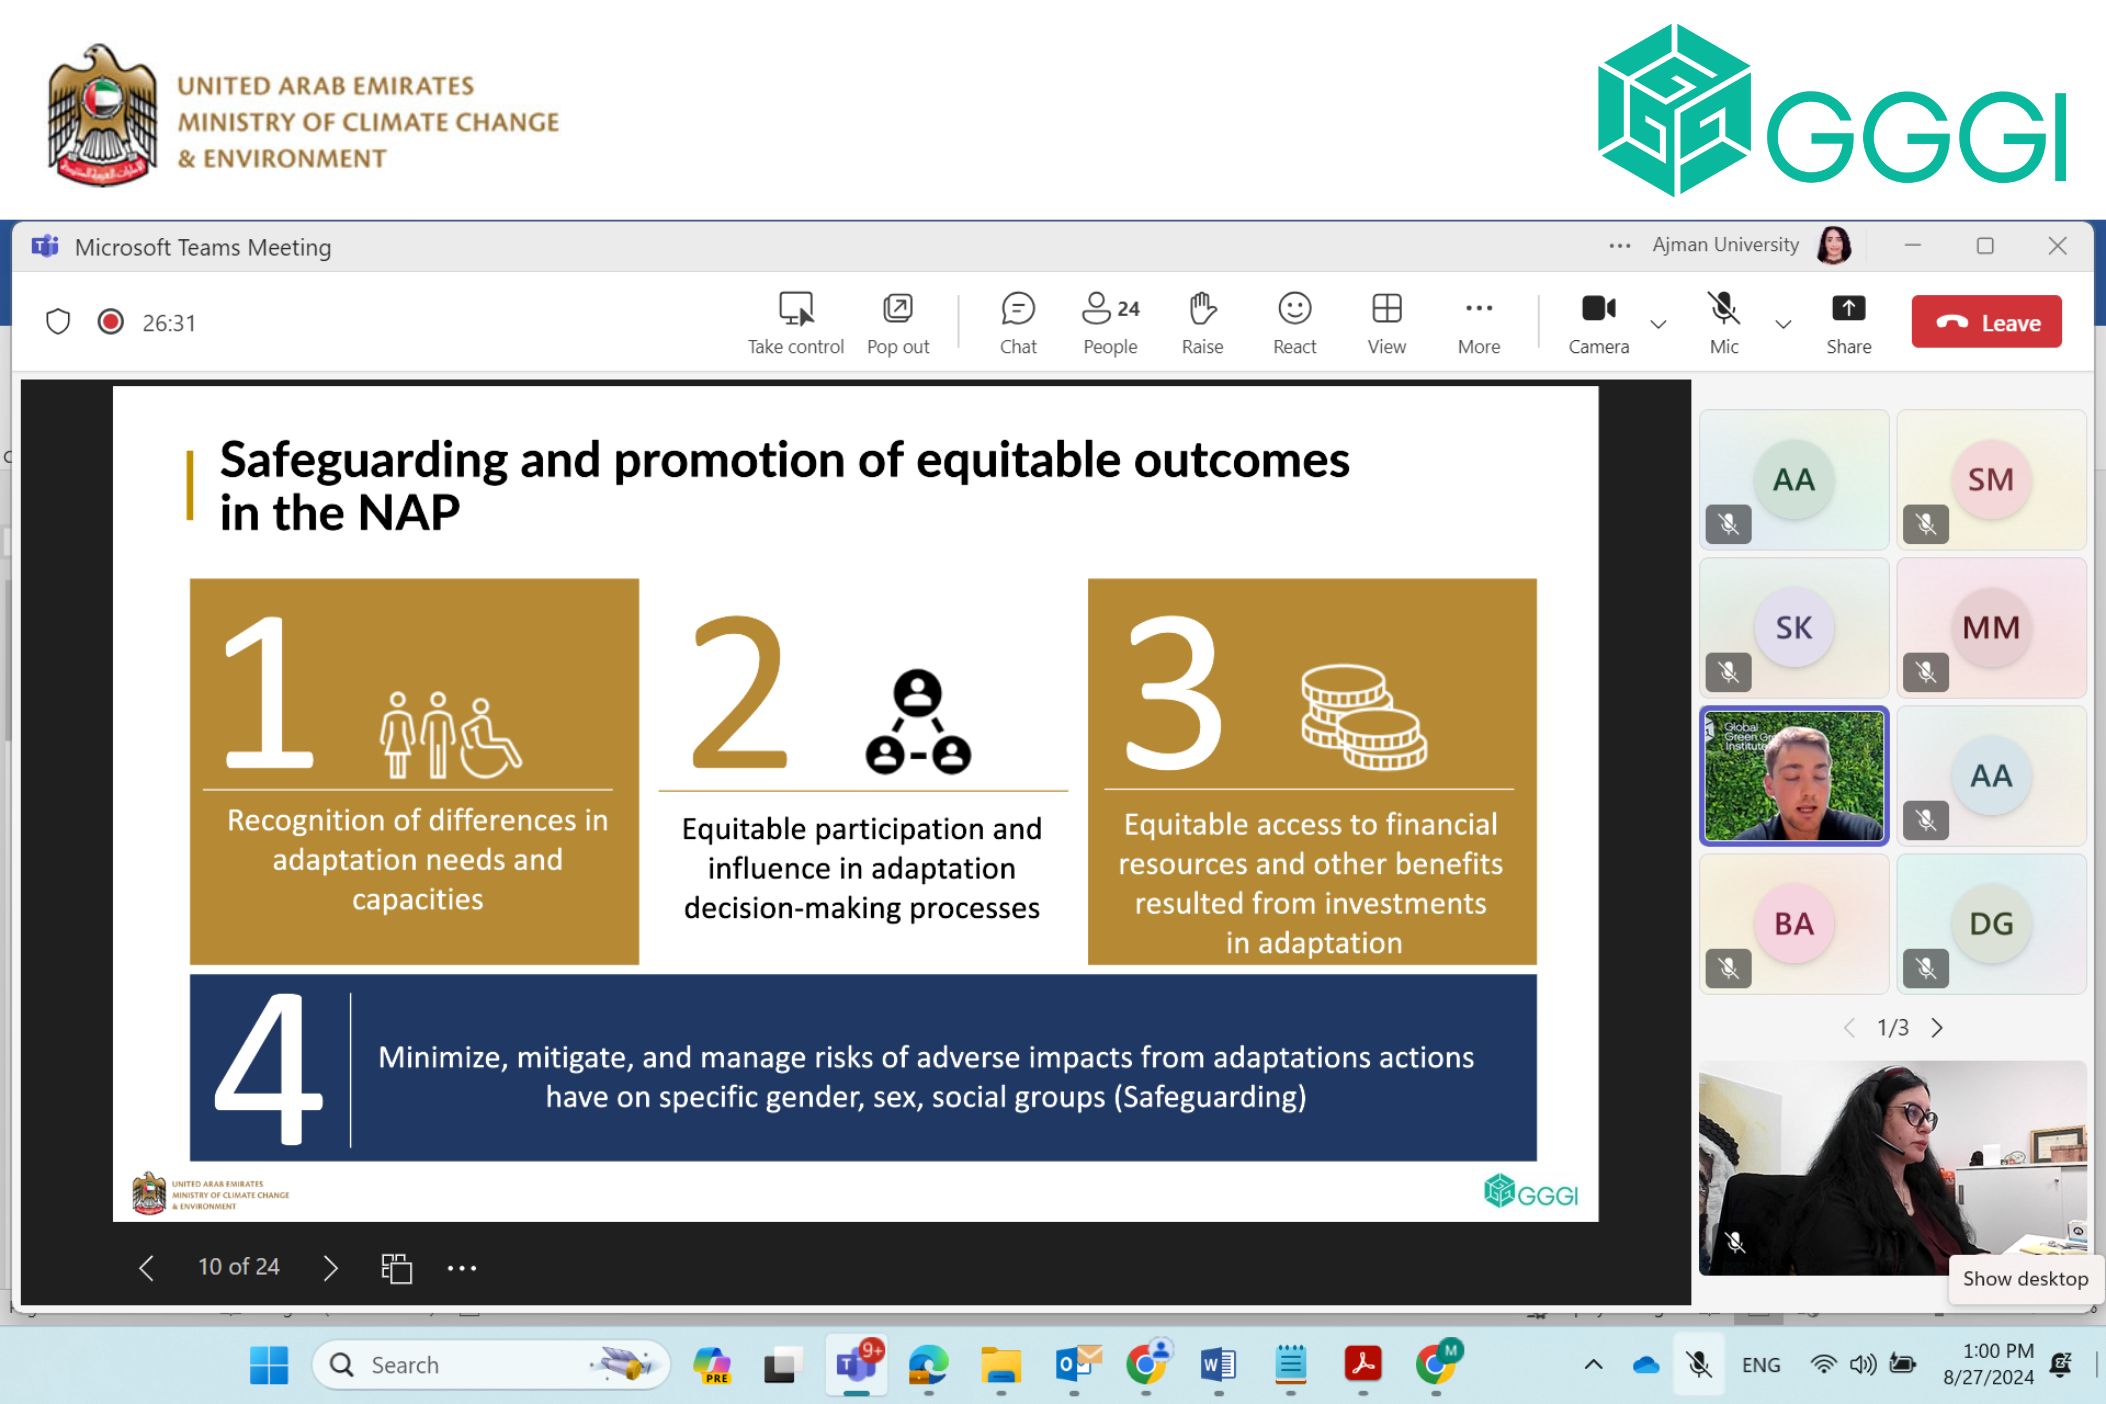Go to the next presentation slide
2106x1404 pixels.
[x=330, y=1268]
